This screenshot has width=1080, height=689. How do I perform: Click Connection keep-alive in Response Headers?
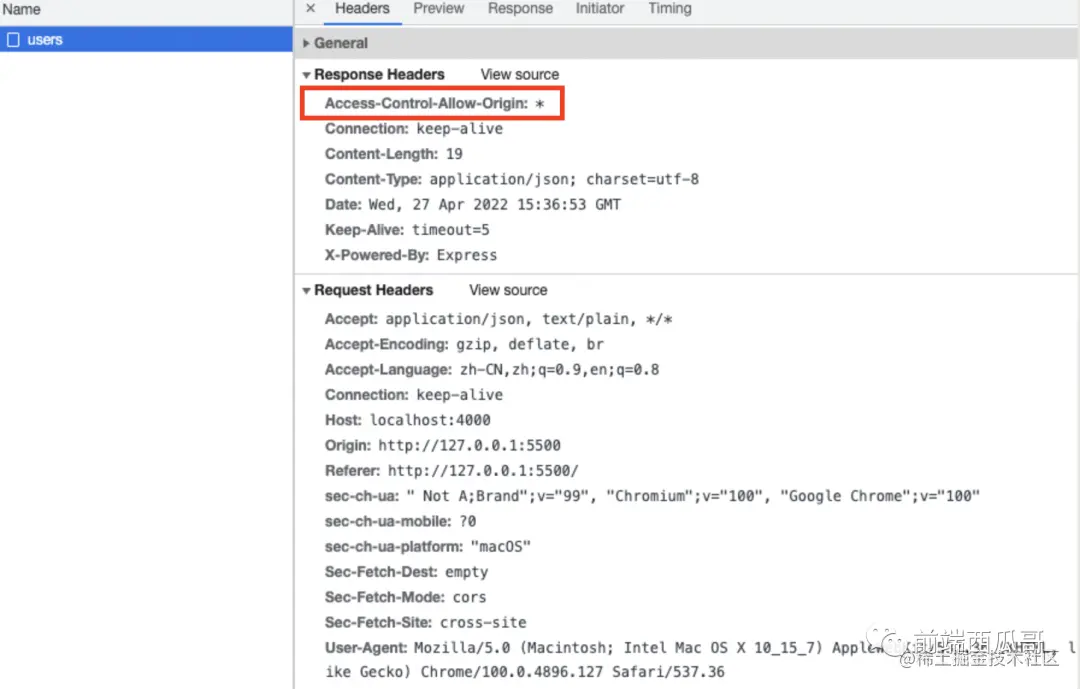tap(414, 129)
